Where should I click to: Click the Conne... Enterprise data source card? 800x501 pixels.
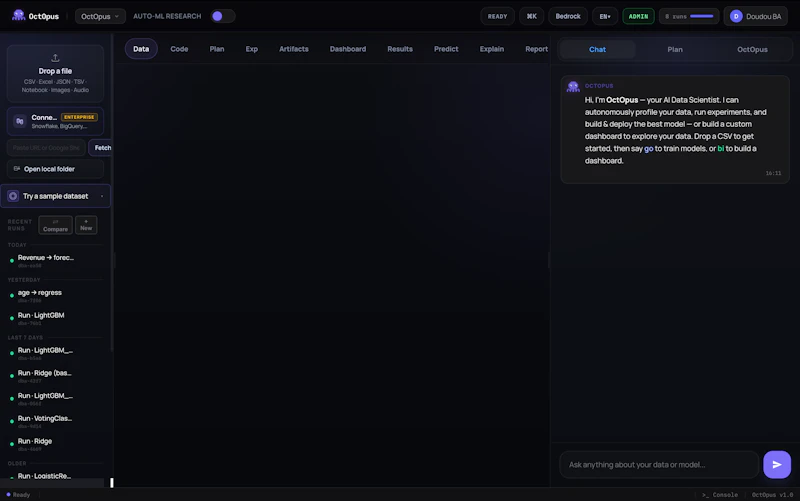(55, 121)
